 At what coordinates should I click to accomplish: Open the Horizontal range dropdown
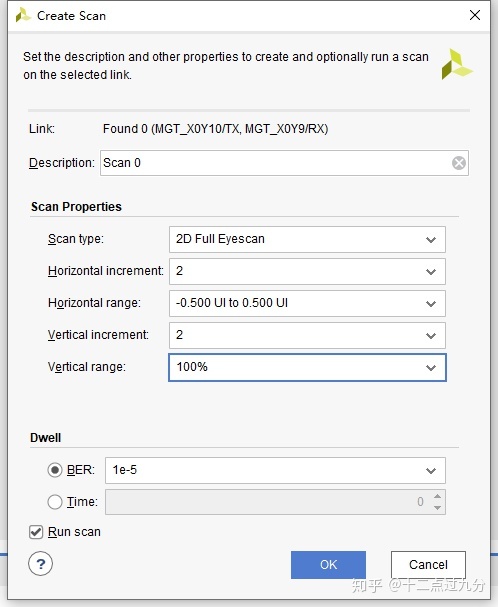(307, 303)
